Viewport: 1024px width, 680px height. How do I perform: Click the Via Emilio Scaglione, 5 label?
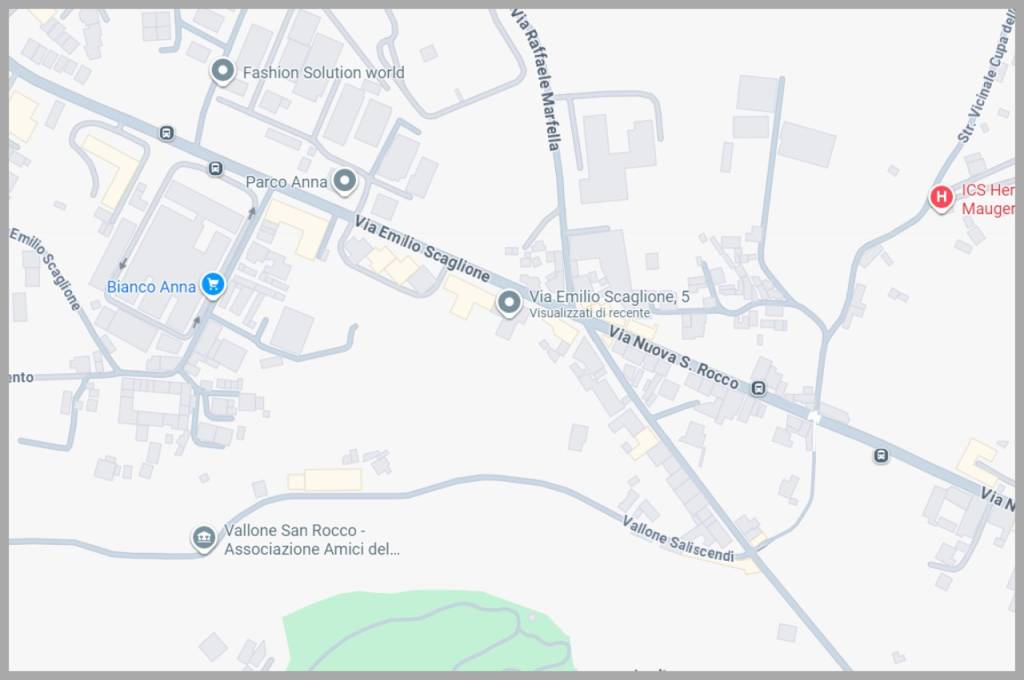point(609,297)
